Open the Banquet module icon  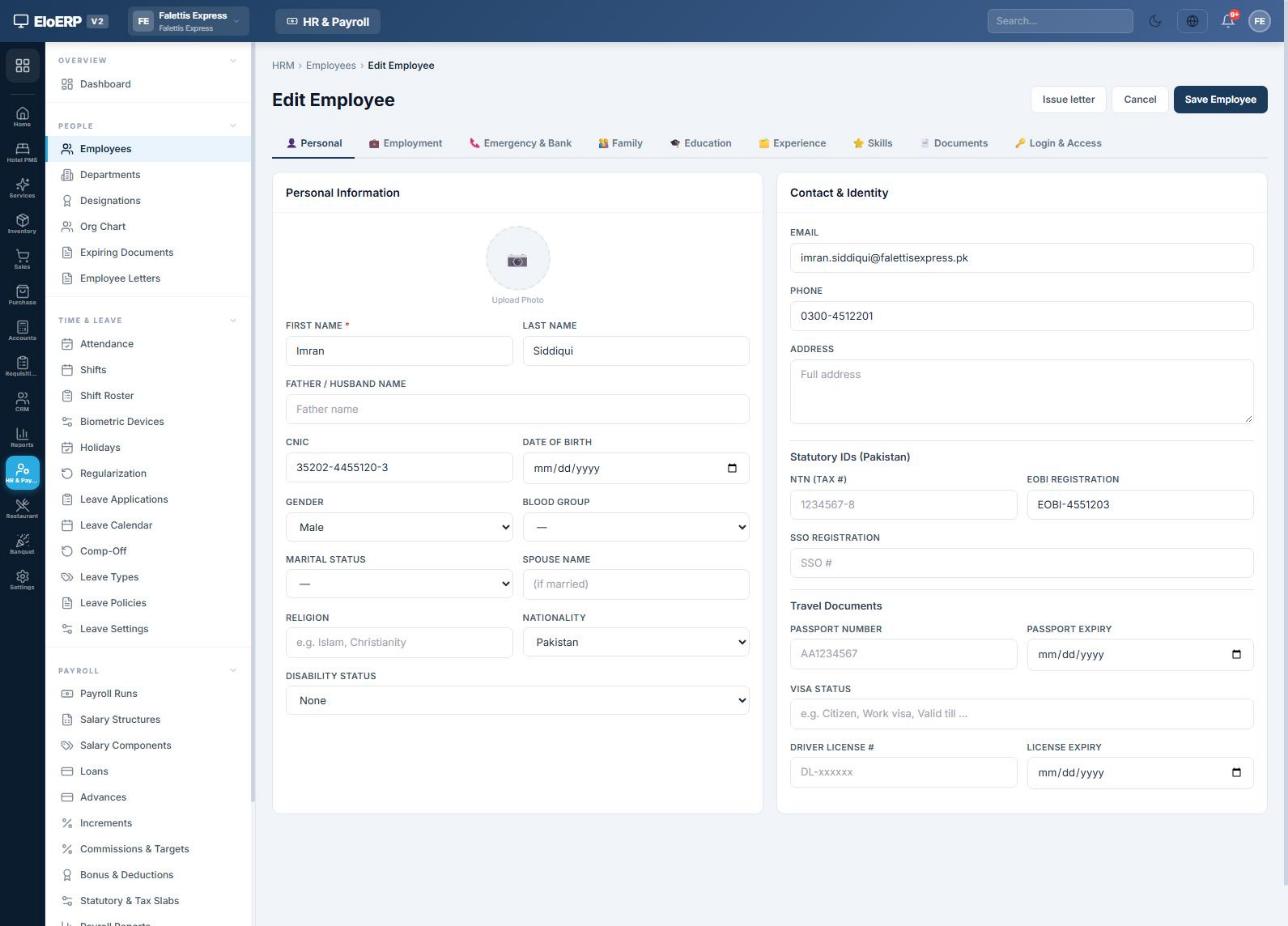coord(22,545)
